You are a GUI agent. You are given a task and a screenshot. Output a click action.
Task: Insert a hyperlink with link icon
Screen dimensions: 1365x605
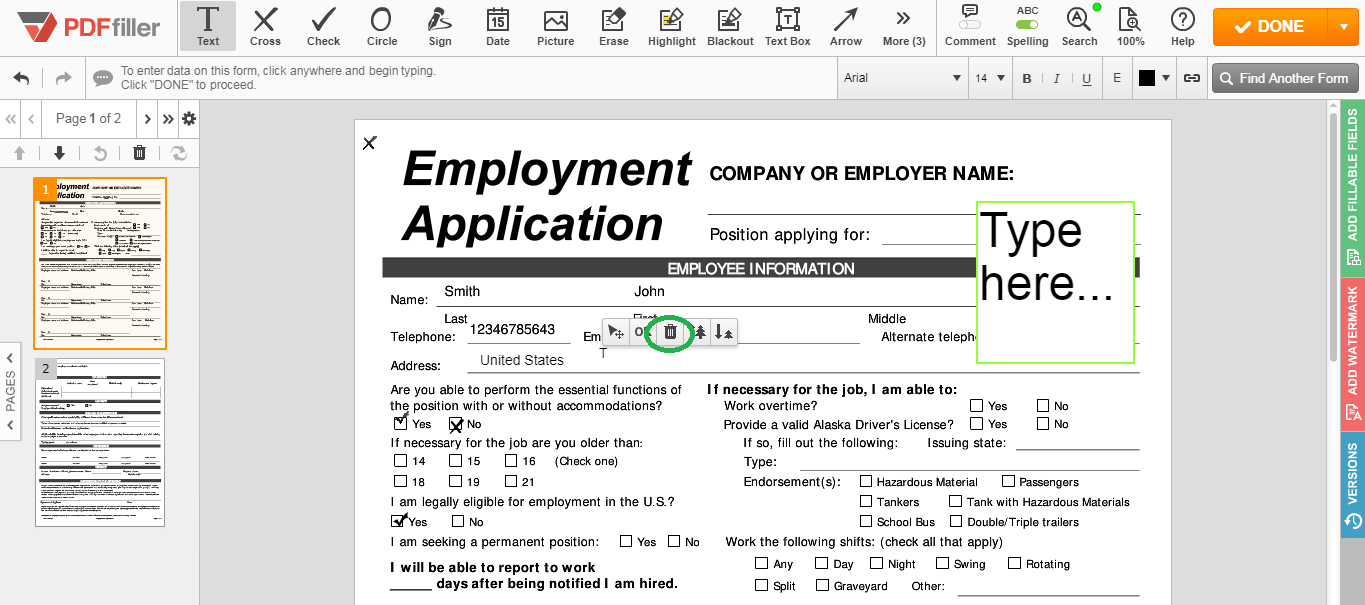(1191, 78)
